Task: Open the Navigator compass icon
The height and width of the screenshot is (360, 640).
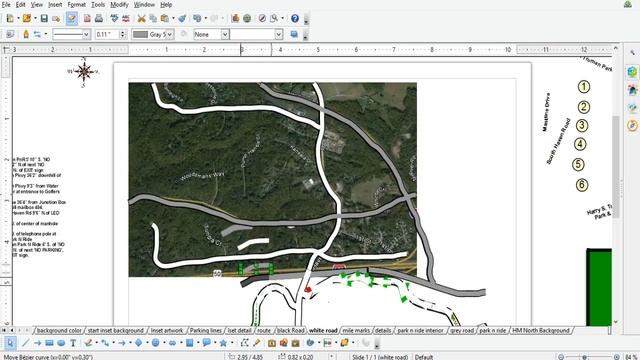Action: [262, 18]
